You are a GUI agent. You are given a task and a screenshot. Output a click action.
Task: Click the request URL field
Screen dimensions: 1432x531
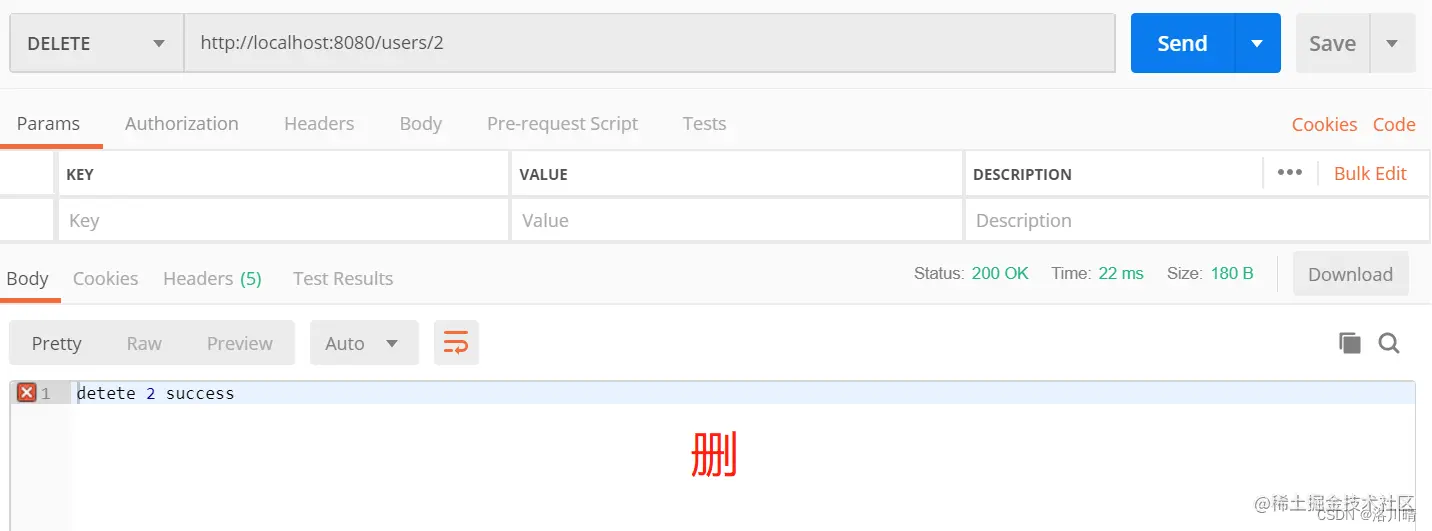point(650,43)
